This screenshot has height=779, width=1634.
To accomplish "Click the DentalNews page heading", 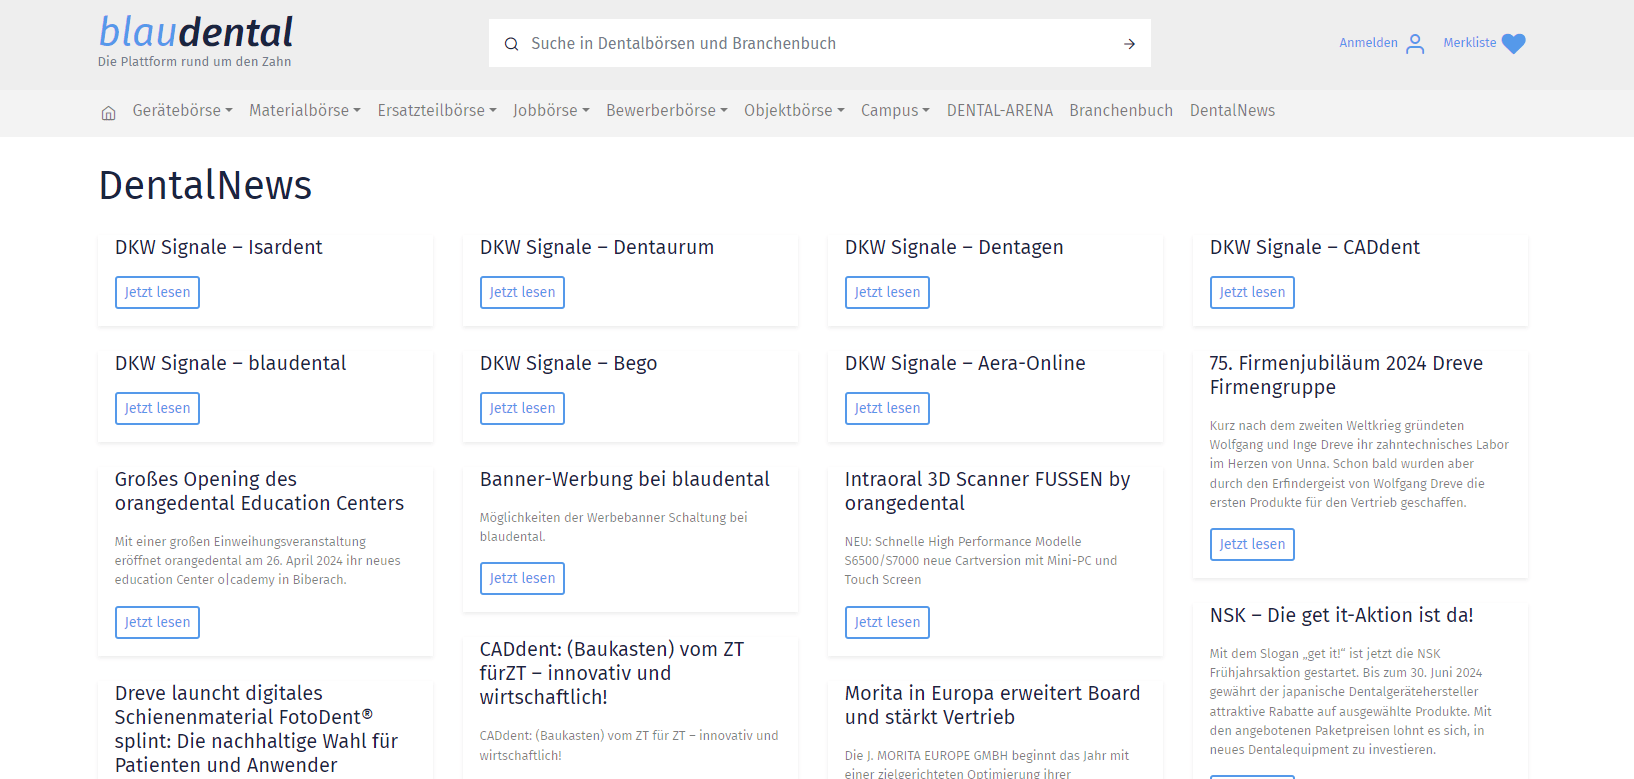I will pos(205,185).
